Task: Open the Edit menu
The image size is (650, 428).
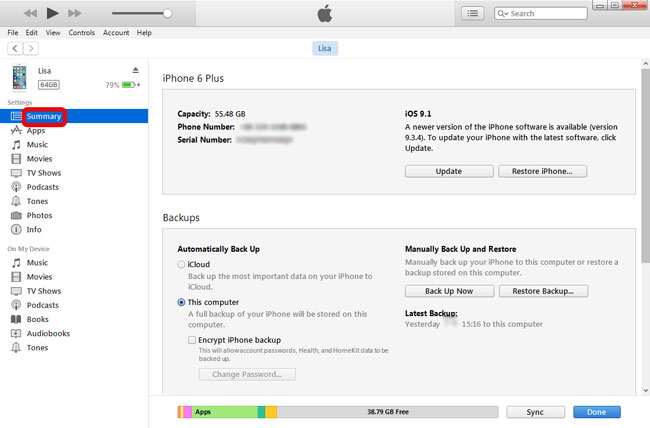Action: [32, 32]
